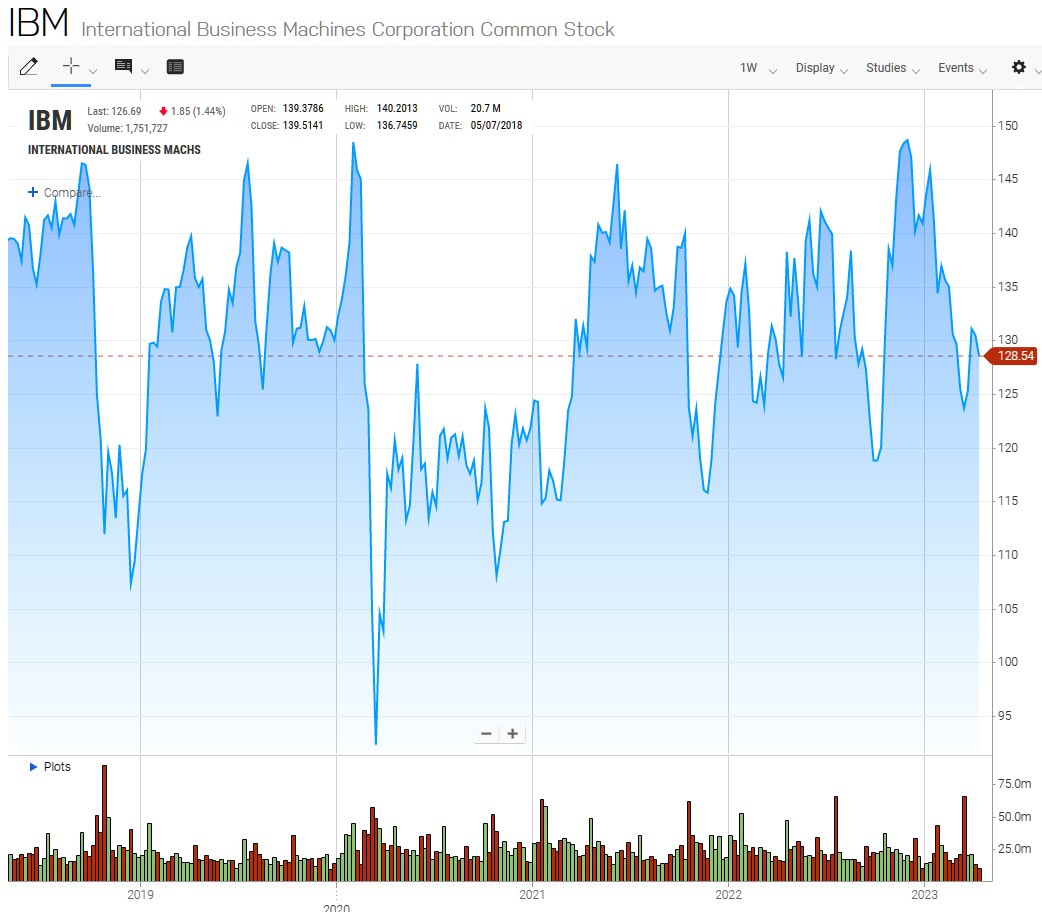Select the pencil drawing tool

(x=29, y=66)
